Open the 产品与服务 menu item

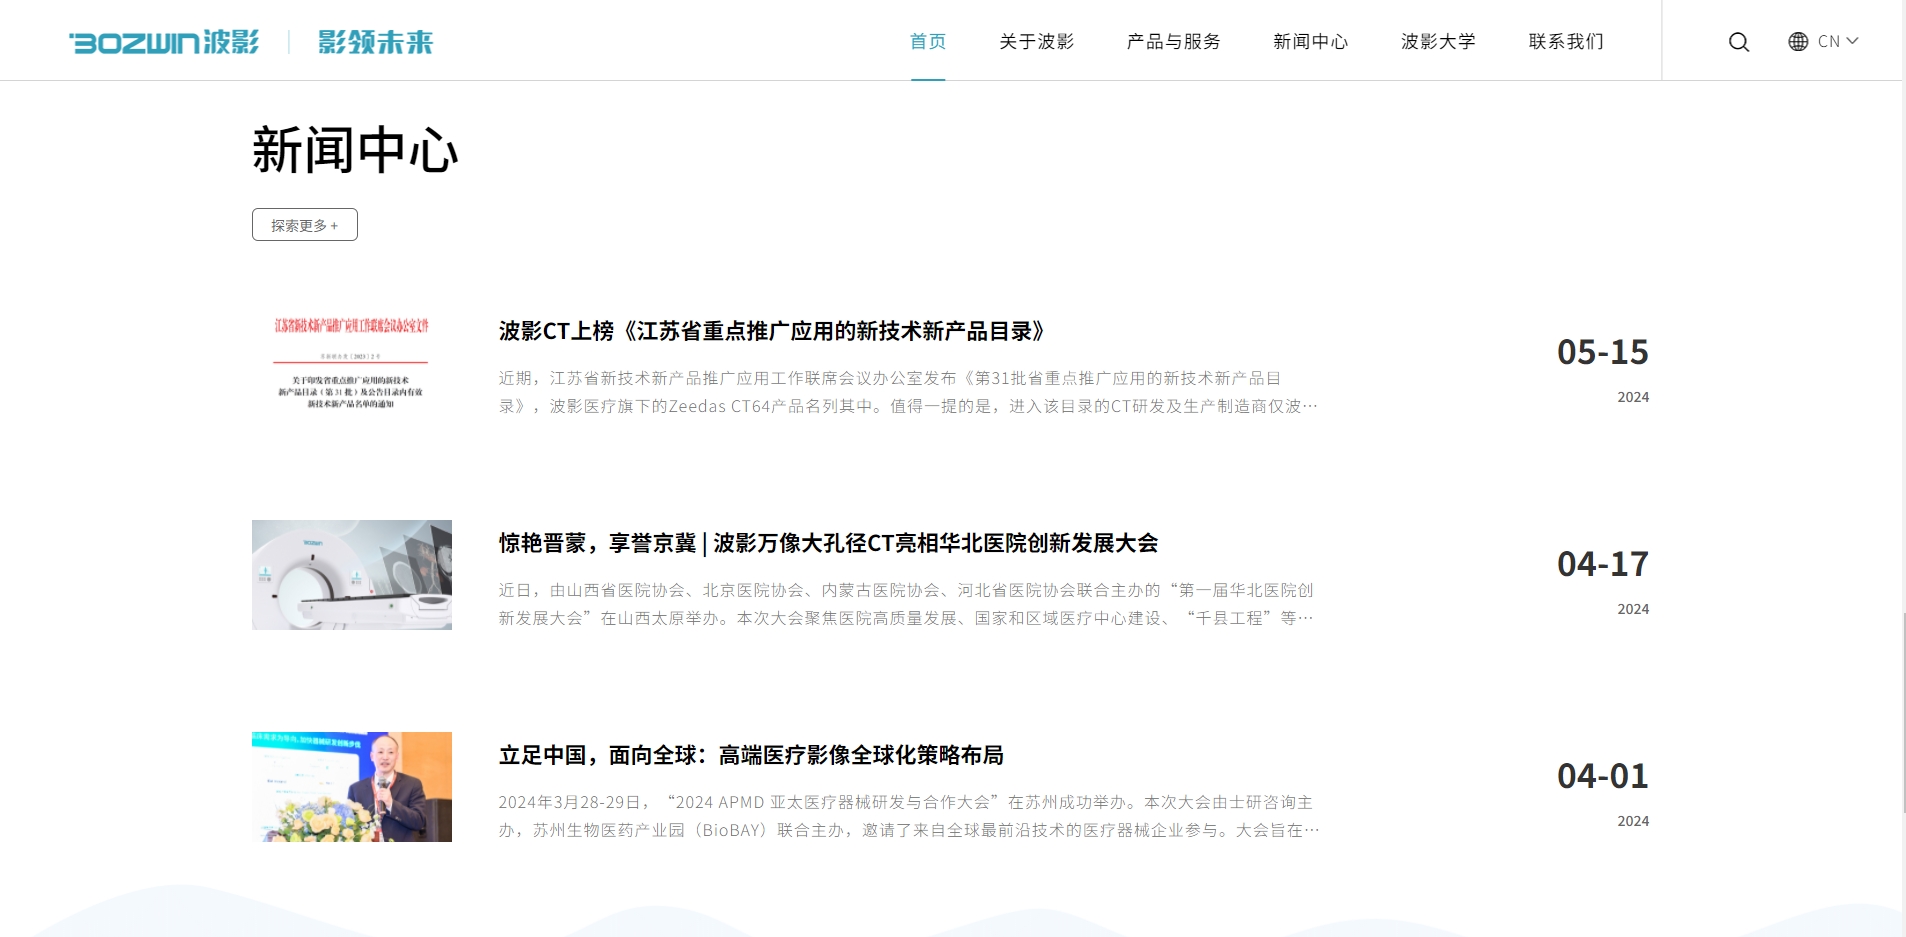coord(1173,42)
